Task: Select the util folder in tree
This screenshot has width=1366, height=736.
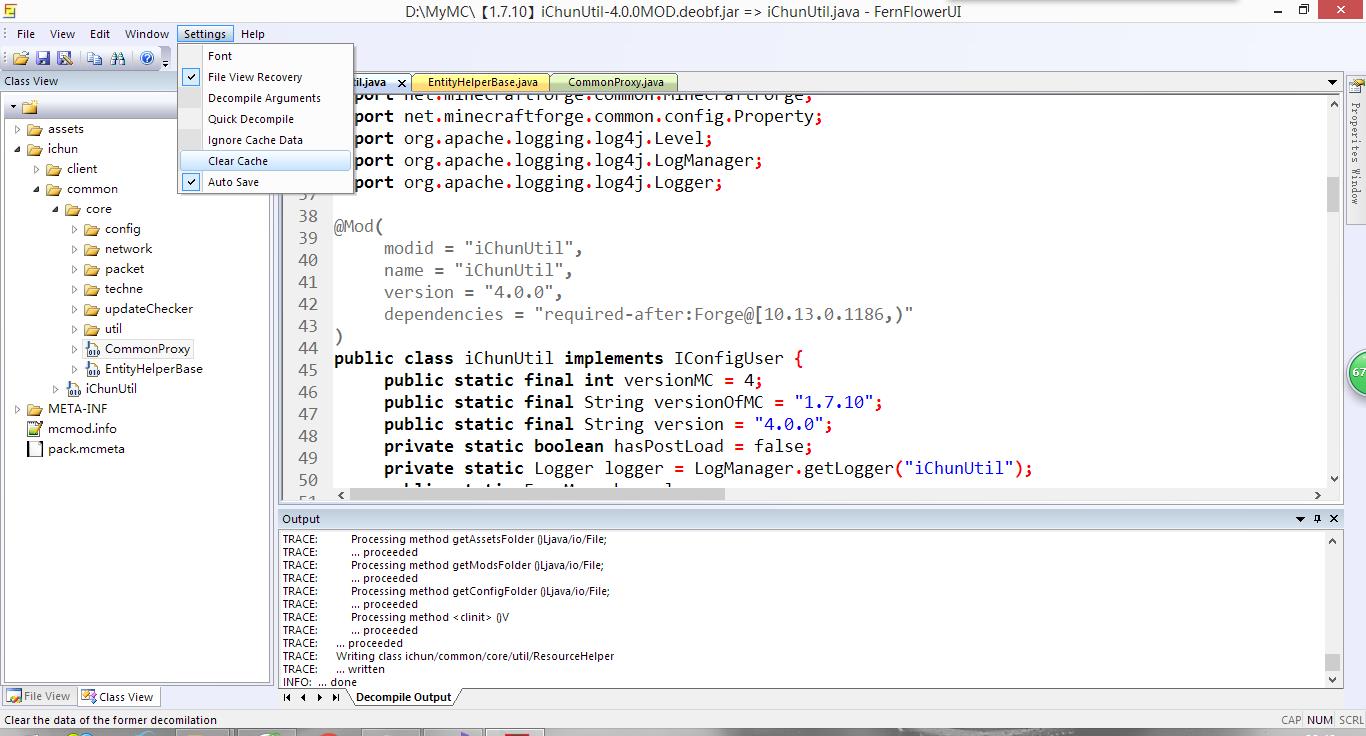Action: click(113, 329)
